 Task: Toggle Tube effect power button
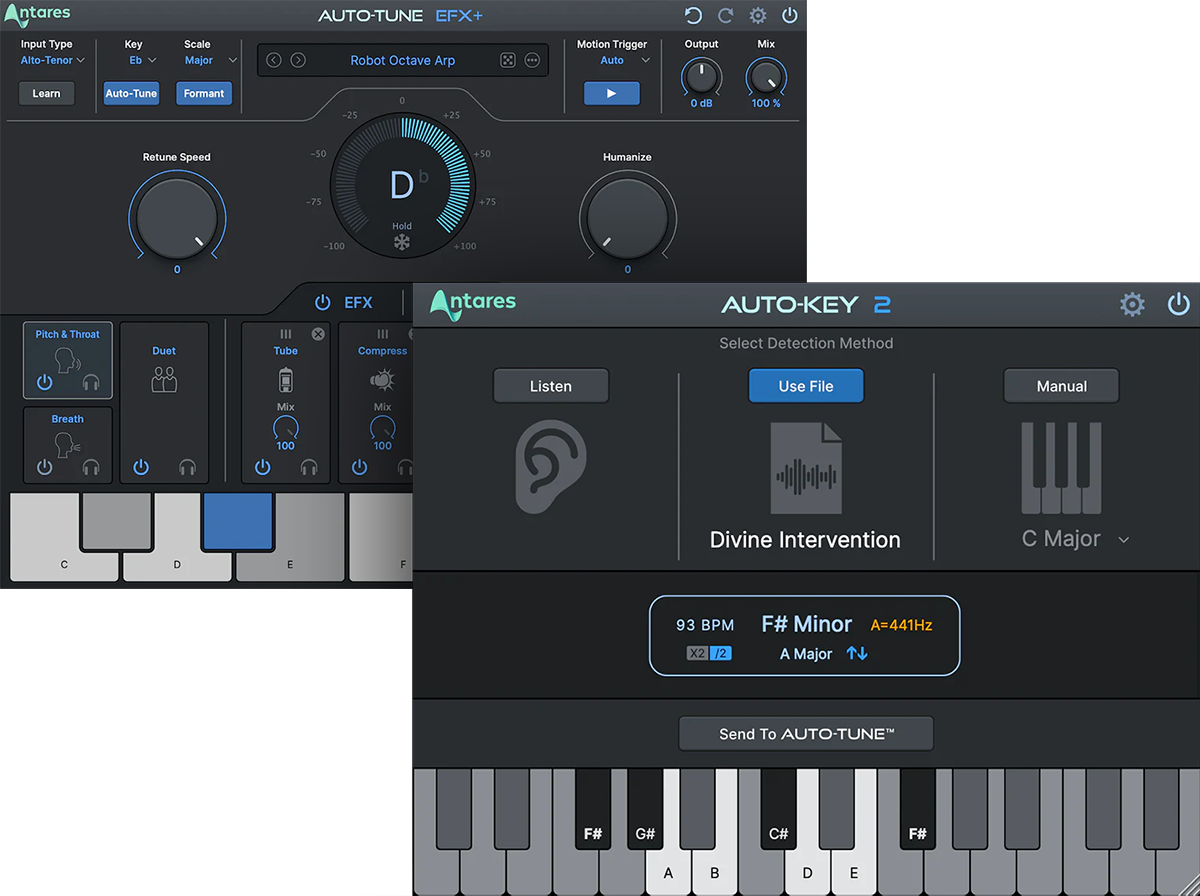[x=262, y=467]
